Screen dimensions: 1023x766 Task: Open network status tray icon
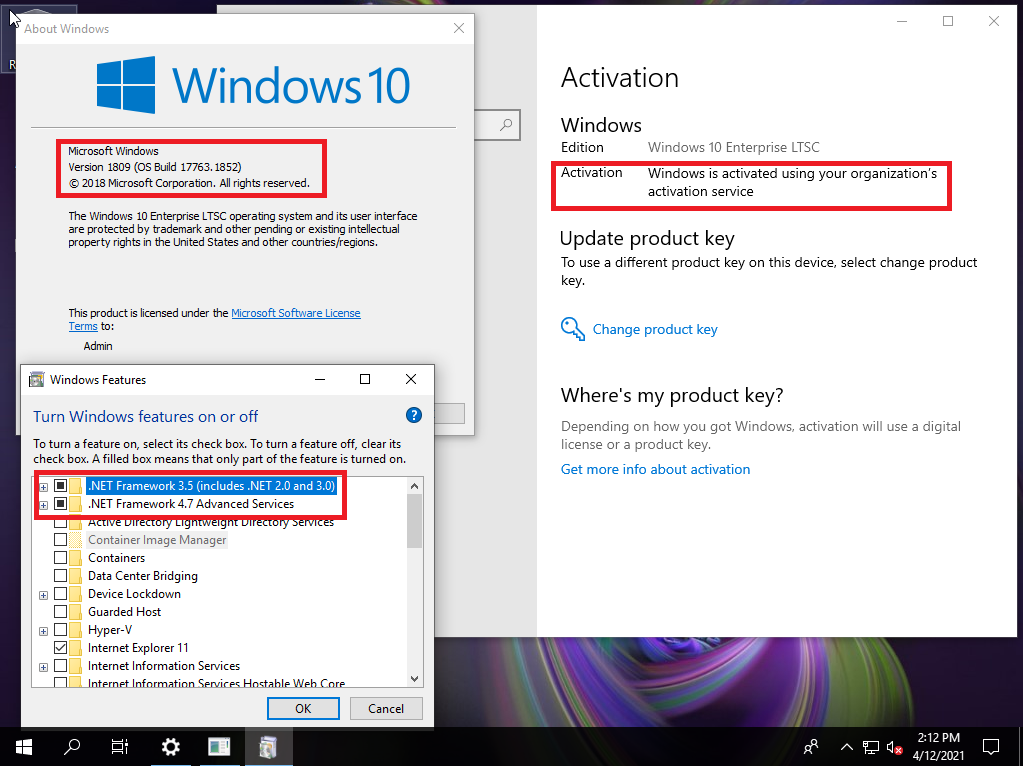coord(870,747)
